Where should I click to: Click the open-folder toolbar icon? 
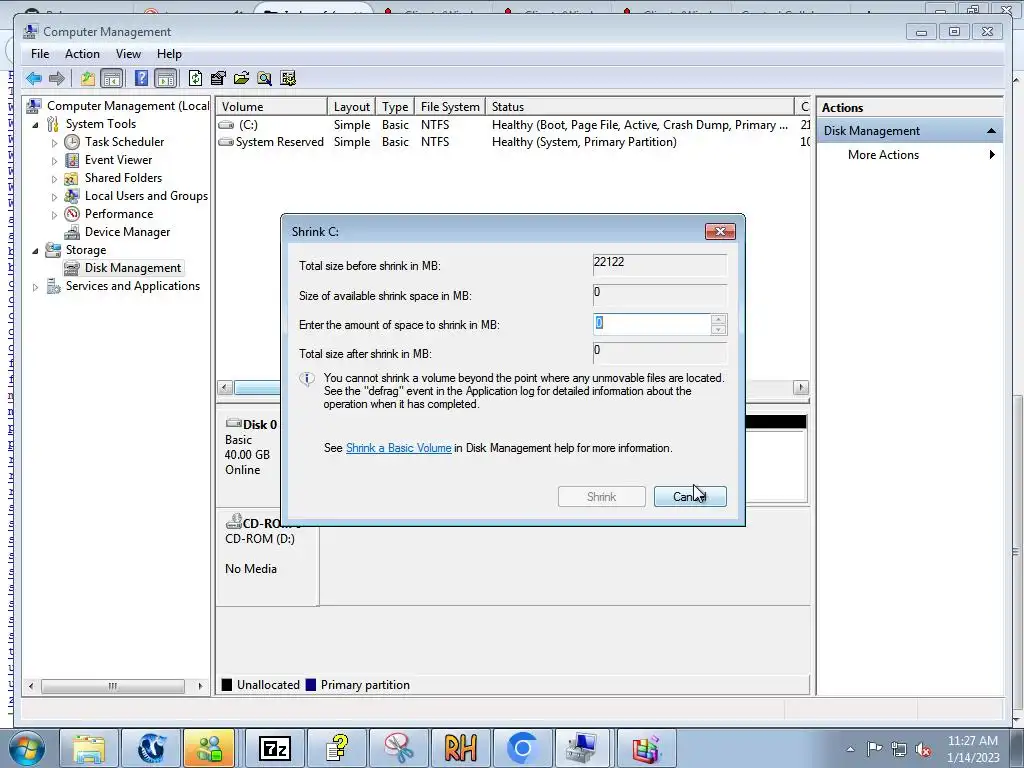pyautogui.click(x=242, y=78)
